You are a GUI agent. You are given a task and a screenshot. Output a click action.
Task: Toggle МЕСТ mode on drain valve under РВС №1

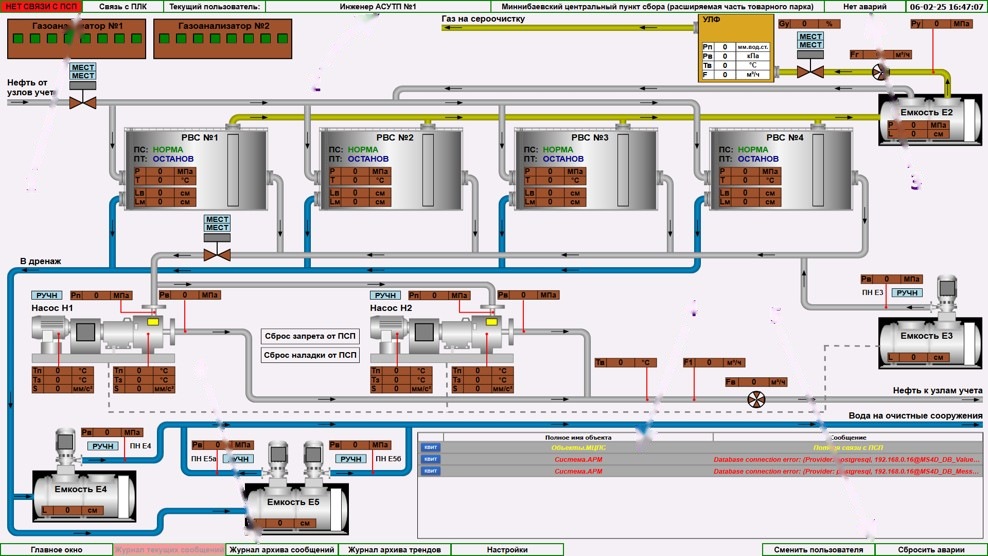pos(217,223)
